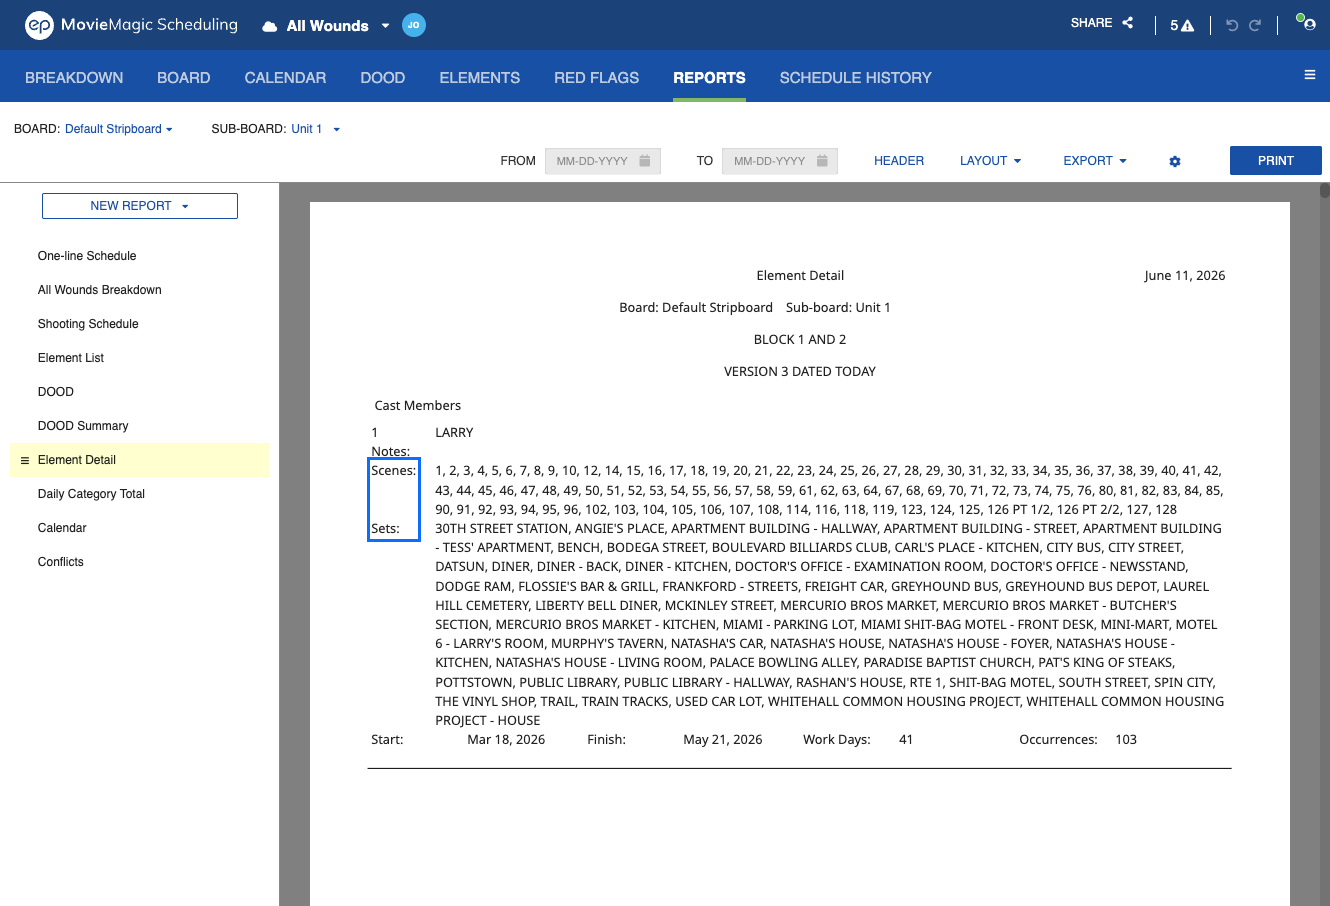Click the Redo arrow icon
The height and width of the screenshot is (906, 1330).
pos(1255,25)
